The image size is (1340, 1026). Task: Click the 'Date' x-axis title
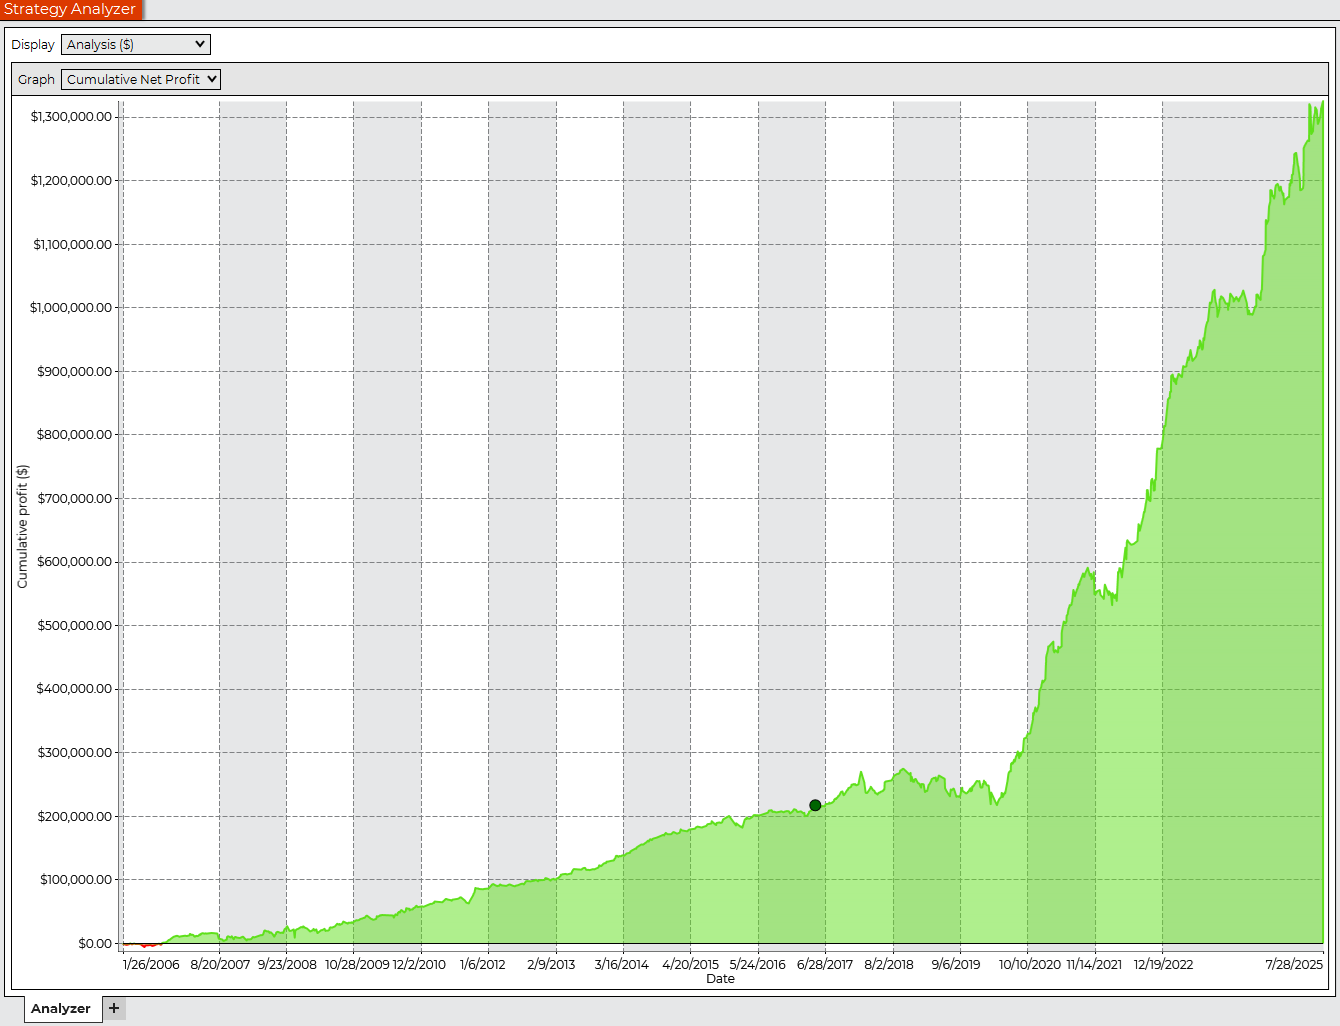(x=720, y=978)
